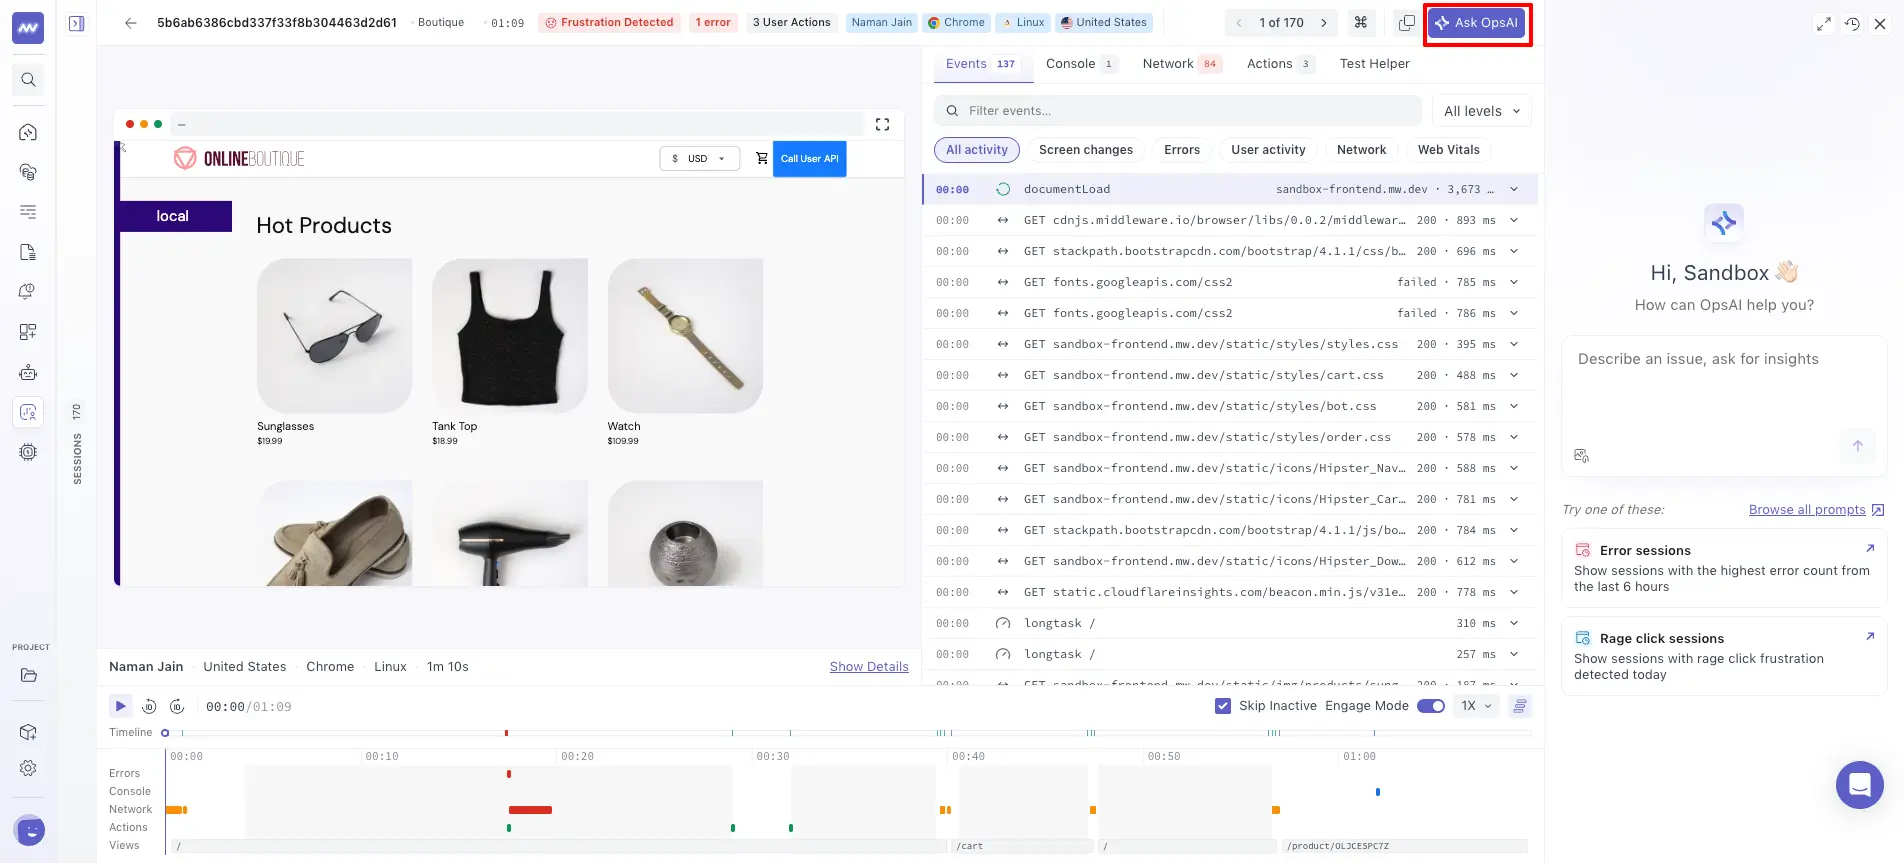1904x863 pixels.
Task: Open the OpsAI chat history icon
Action: click(x=1852, y=24)
